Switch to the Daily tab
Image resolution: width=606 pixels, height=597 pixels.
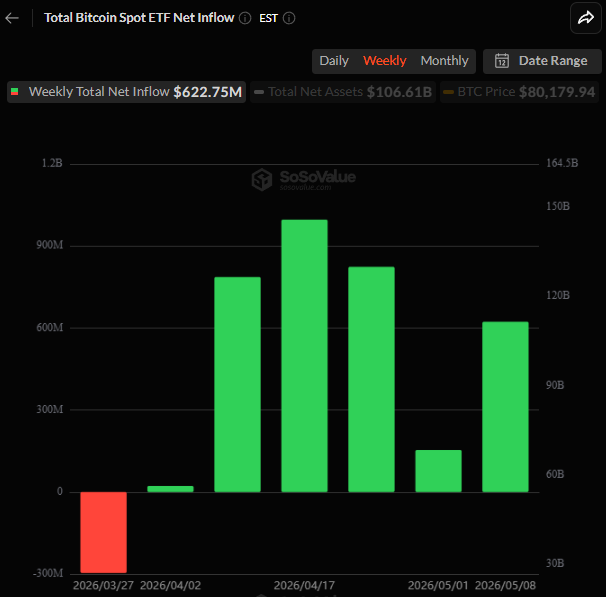(334, 61)
